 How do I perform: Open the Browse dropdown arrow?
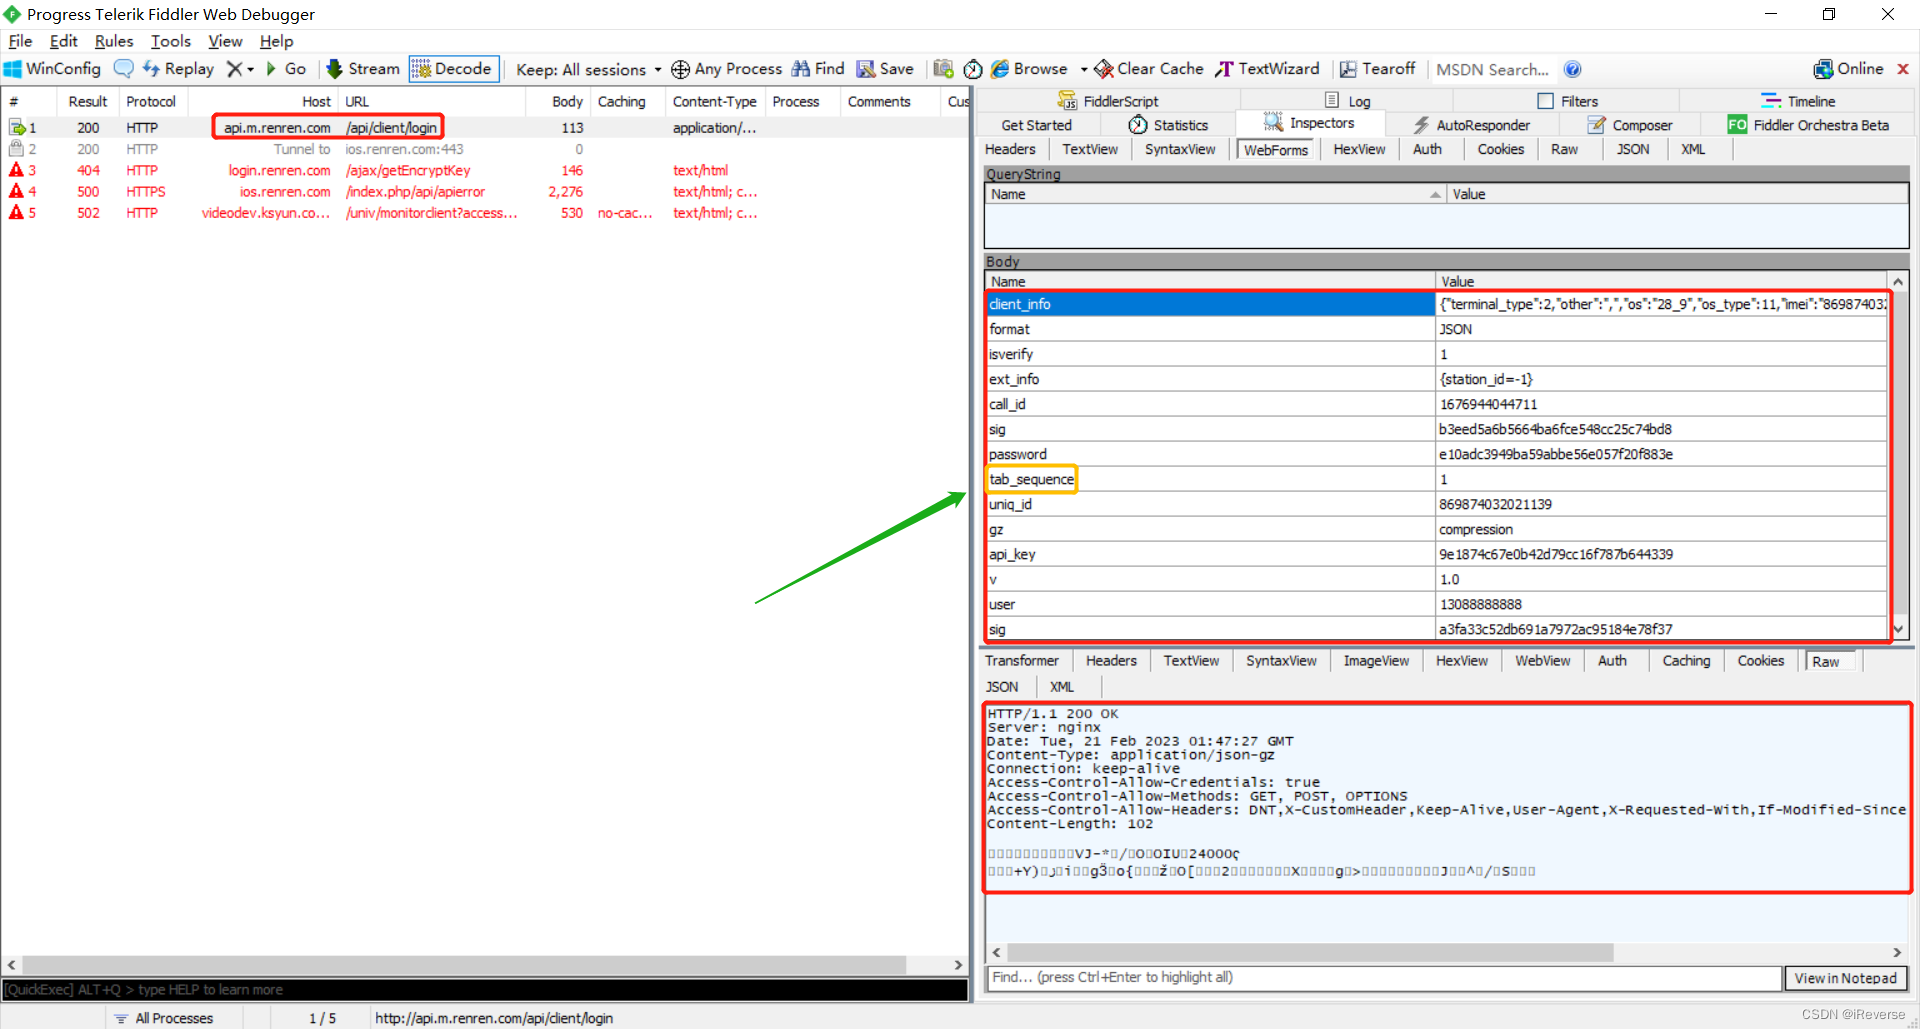tap(1084, 70)
